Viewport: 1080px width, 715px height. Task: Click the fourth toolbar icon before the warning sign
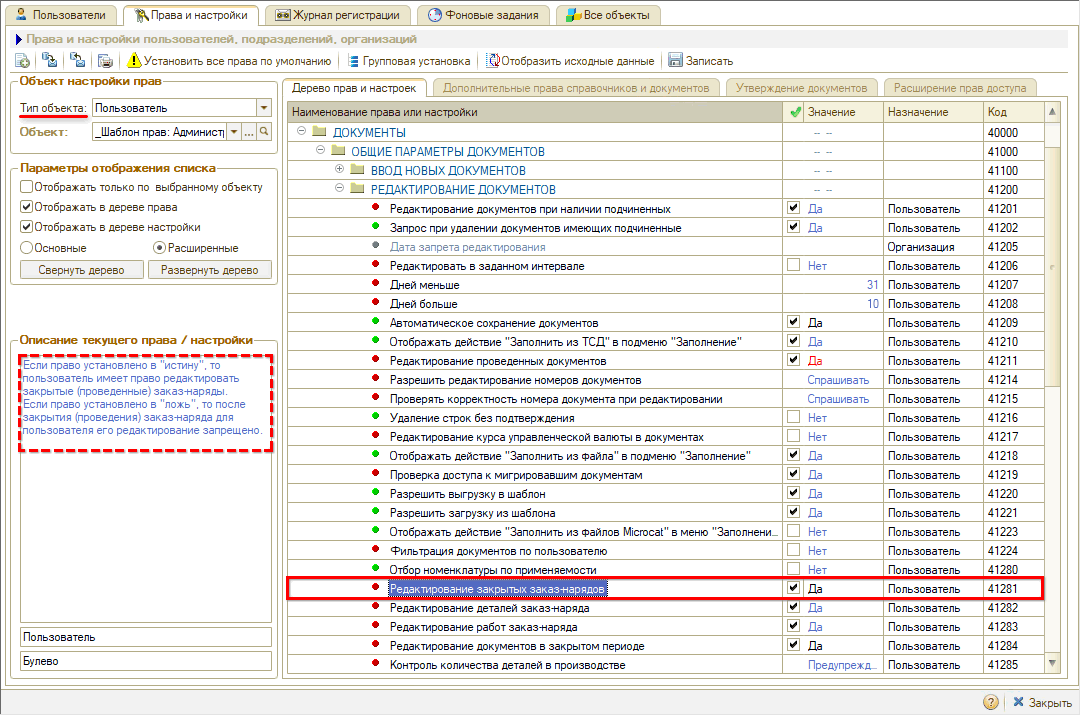click(105, 61)
